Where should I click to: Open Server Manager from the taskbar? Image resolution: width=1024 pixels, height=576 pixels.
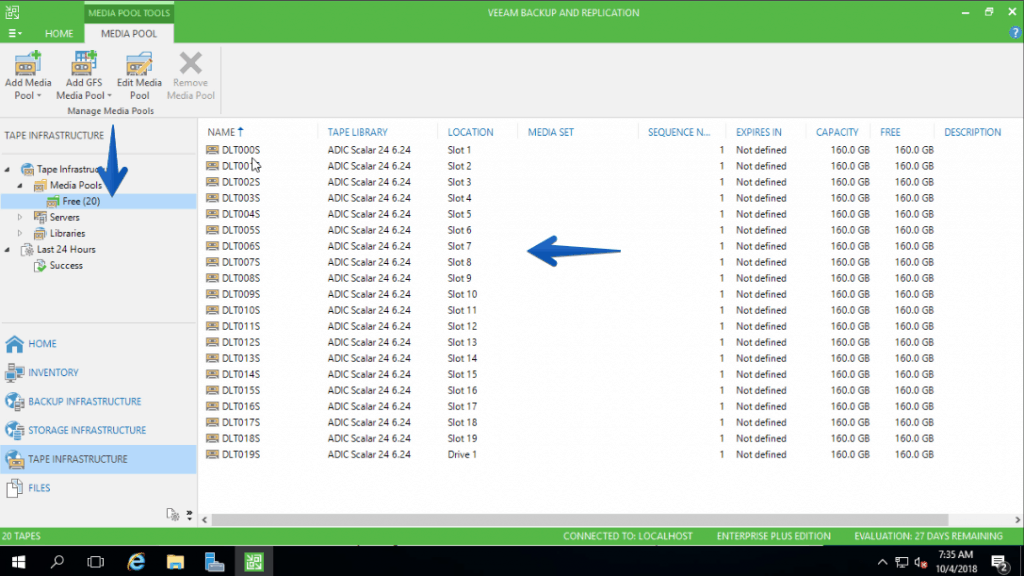[214, 562]
